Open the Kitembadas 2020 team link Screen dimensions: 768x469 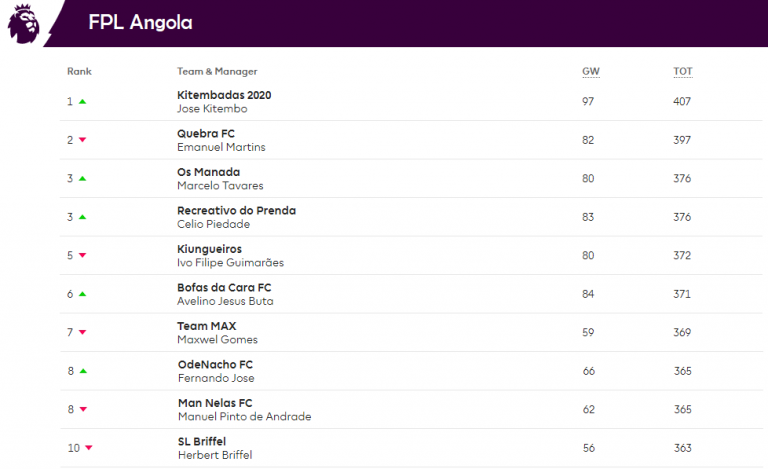[x=224, y=95]
